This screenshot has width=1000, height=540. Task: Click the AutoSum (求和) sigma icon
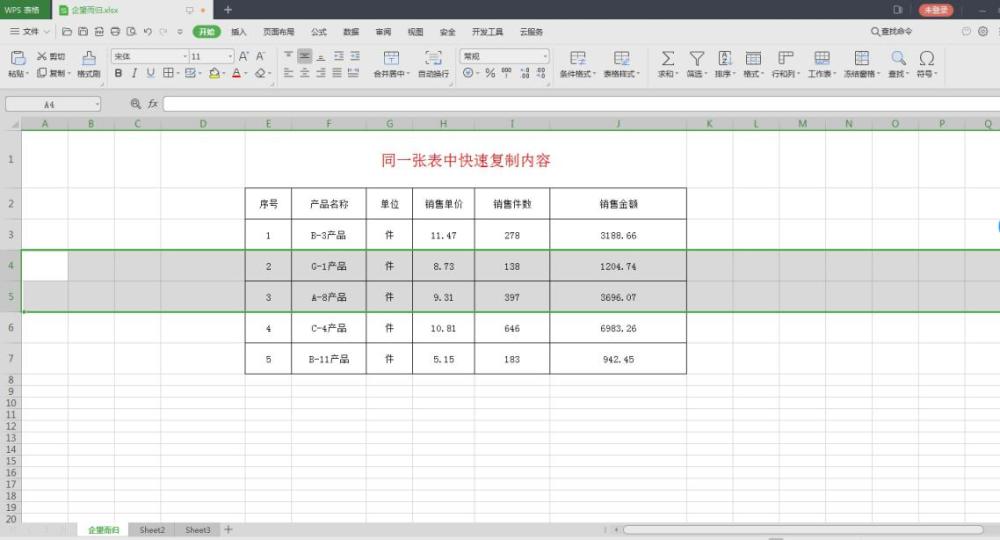coord(667,58)
